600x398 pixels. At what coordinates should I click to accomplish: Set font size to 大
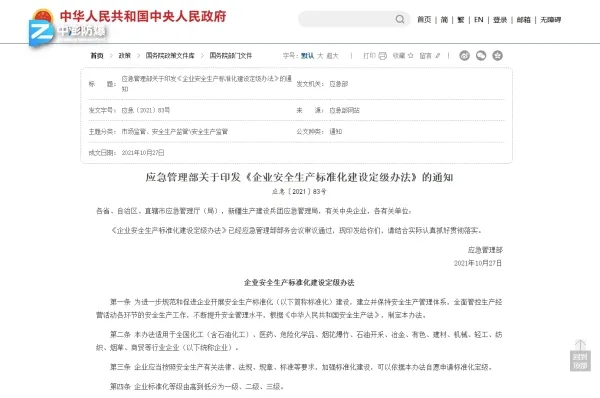point(320,55)
